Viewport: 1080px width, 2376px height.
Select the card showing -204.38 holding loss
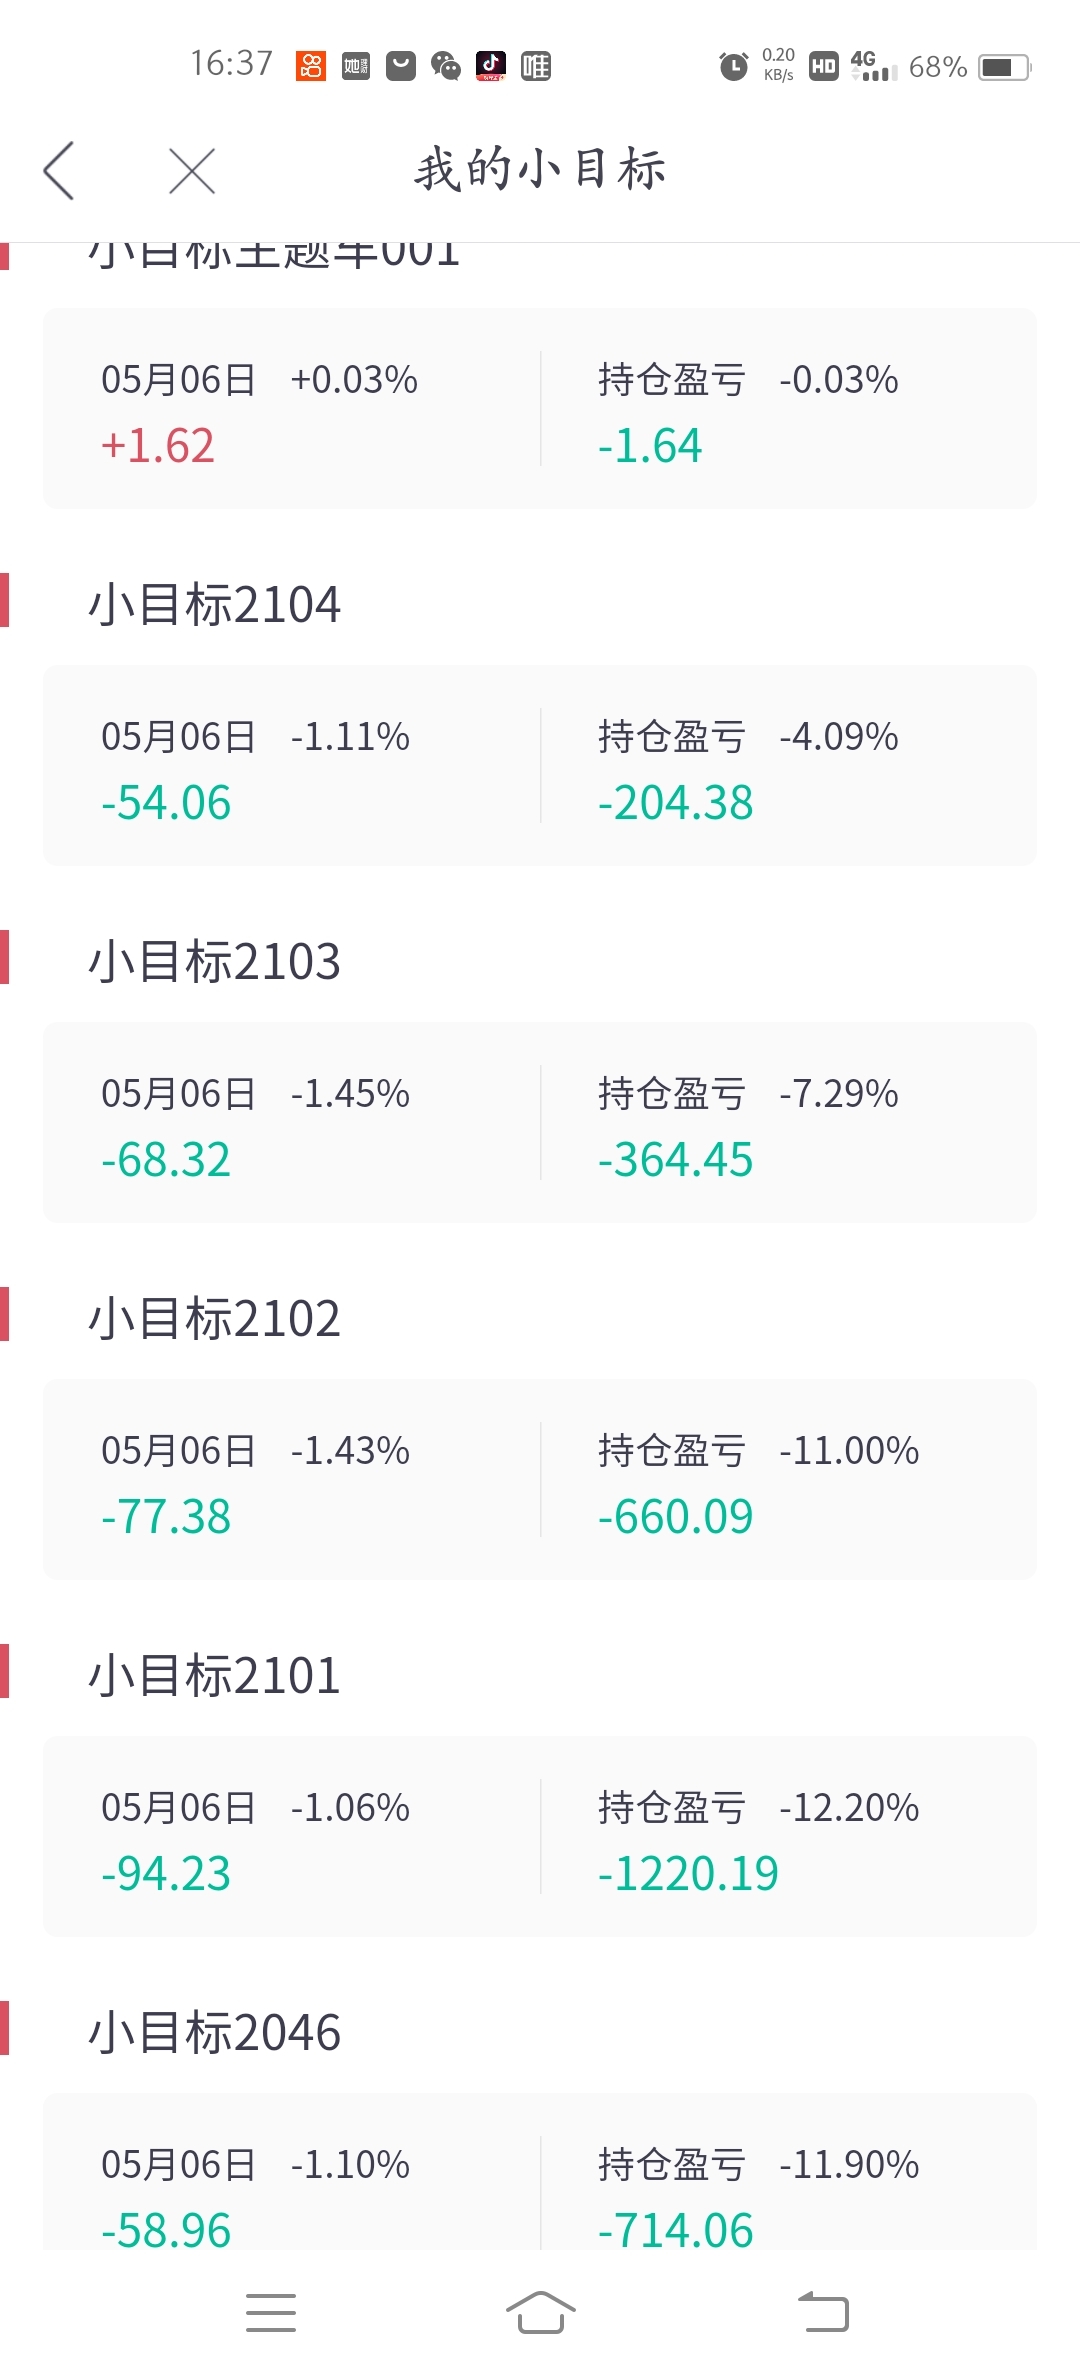pos(540,766)
